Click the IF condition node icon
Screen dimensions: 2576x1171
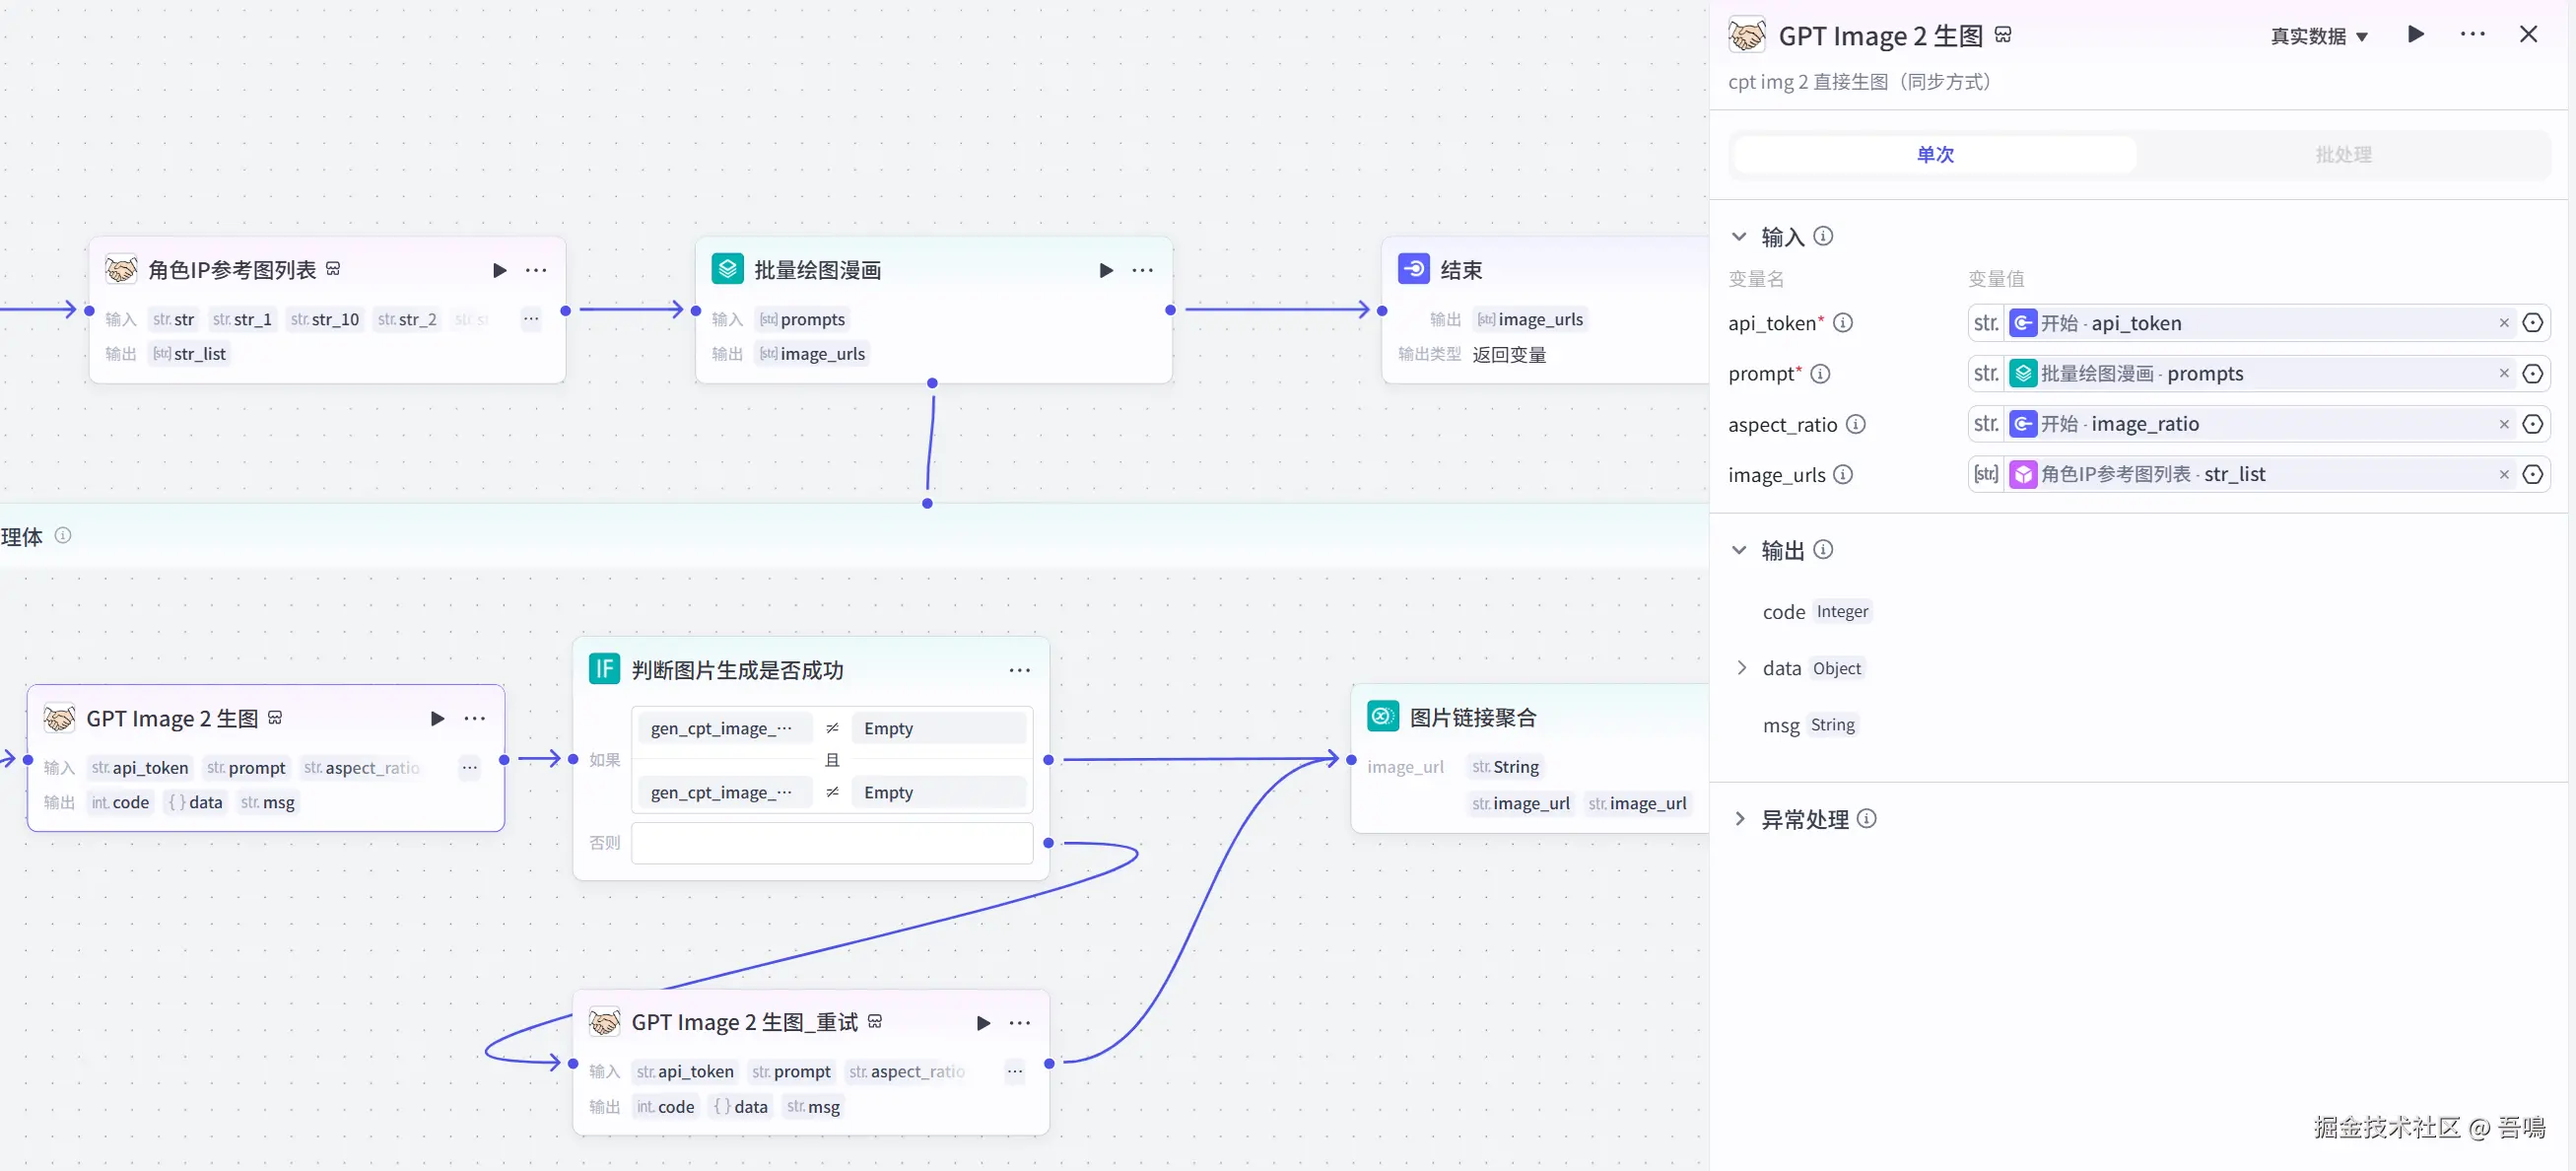(x=604, y=668)
